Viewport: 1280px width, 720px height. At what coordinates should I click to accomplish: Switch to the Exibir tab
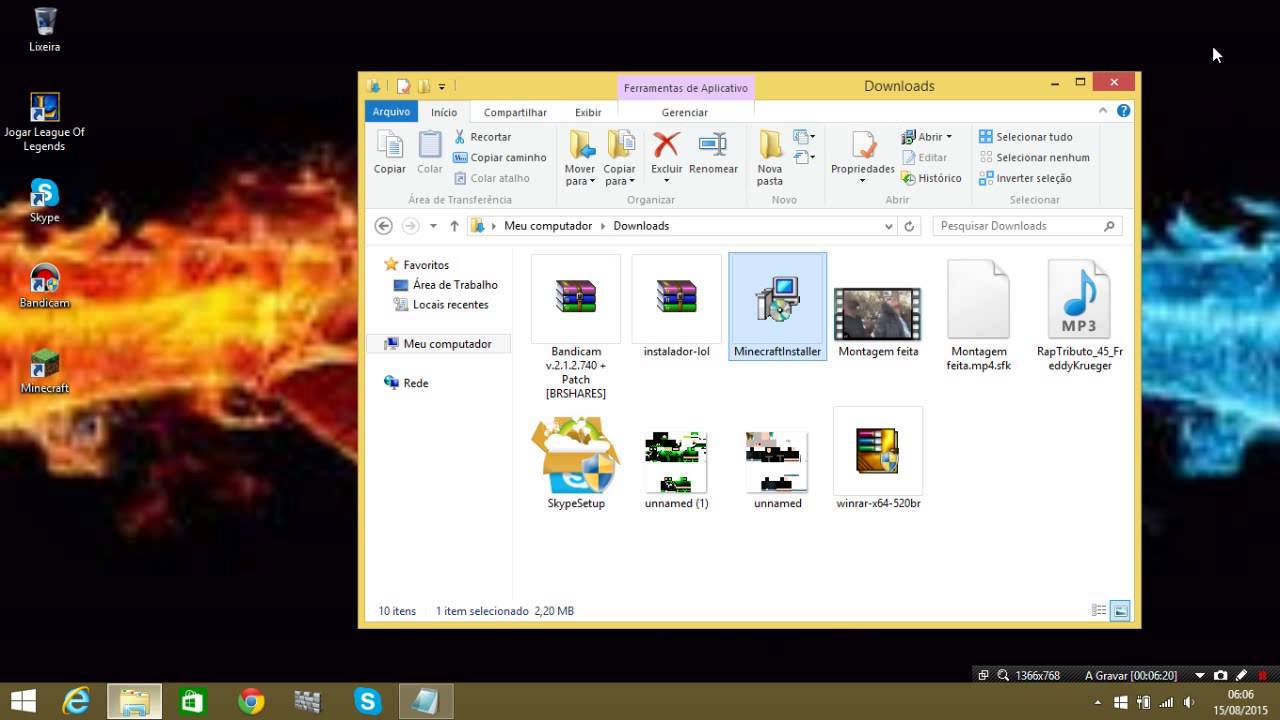point(588,112)
